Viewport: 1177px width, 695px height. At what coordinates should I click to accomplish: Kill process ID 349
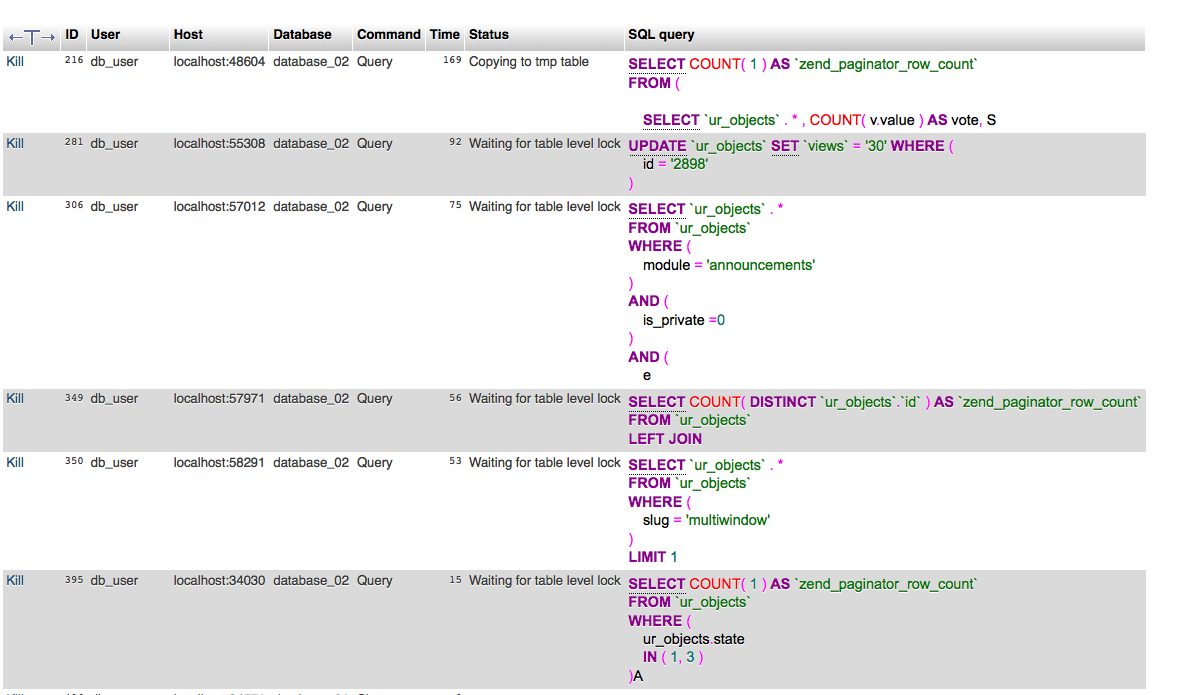coord(15,399)
